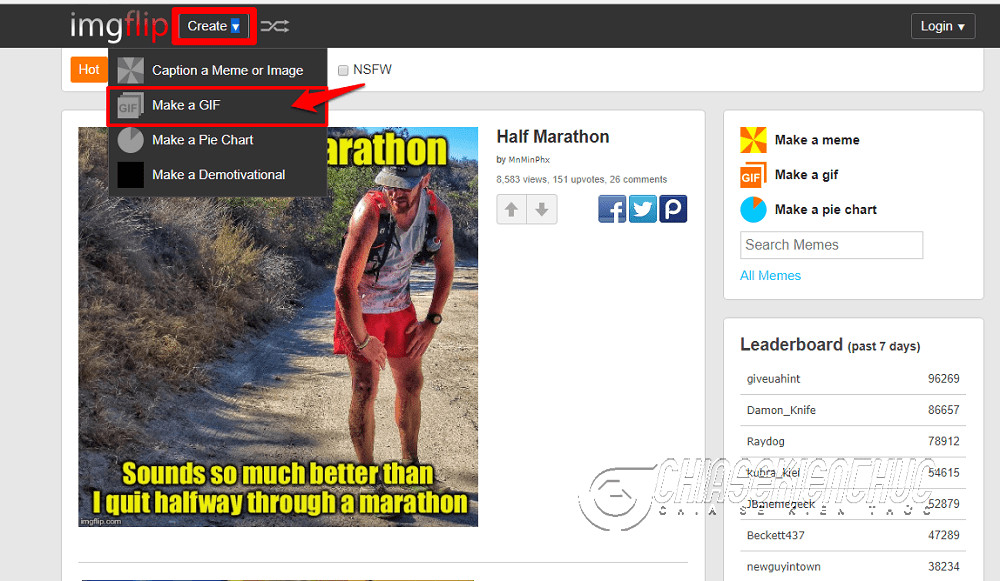
Task: Click the orange sidebar GIF icon
Action: click(x=753, y=175)
